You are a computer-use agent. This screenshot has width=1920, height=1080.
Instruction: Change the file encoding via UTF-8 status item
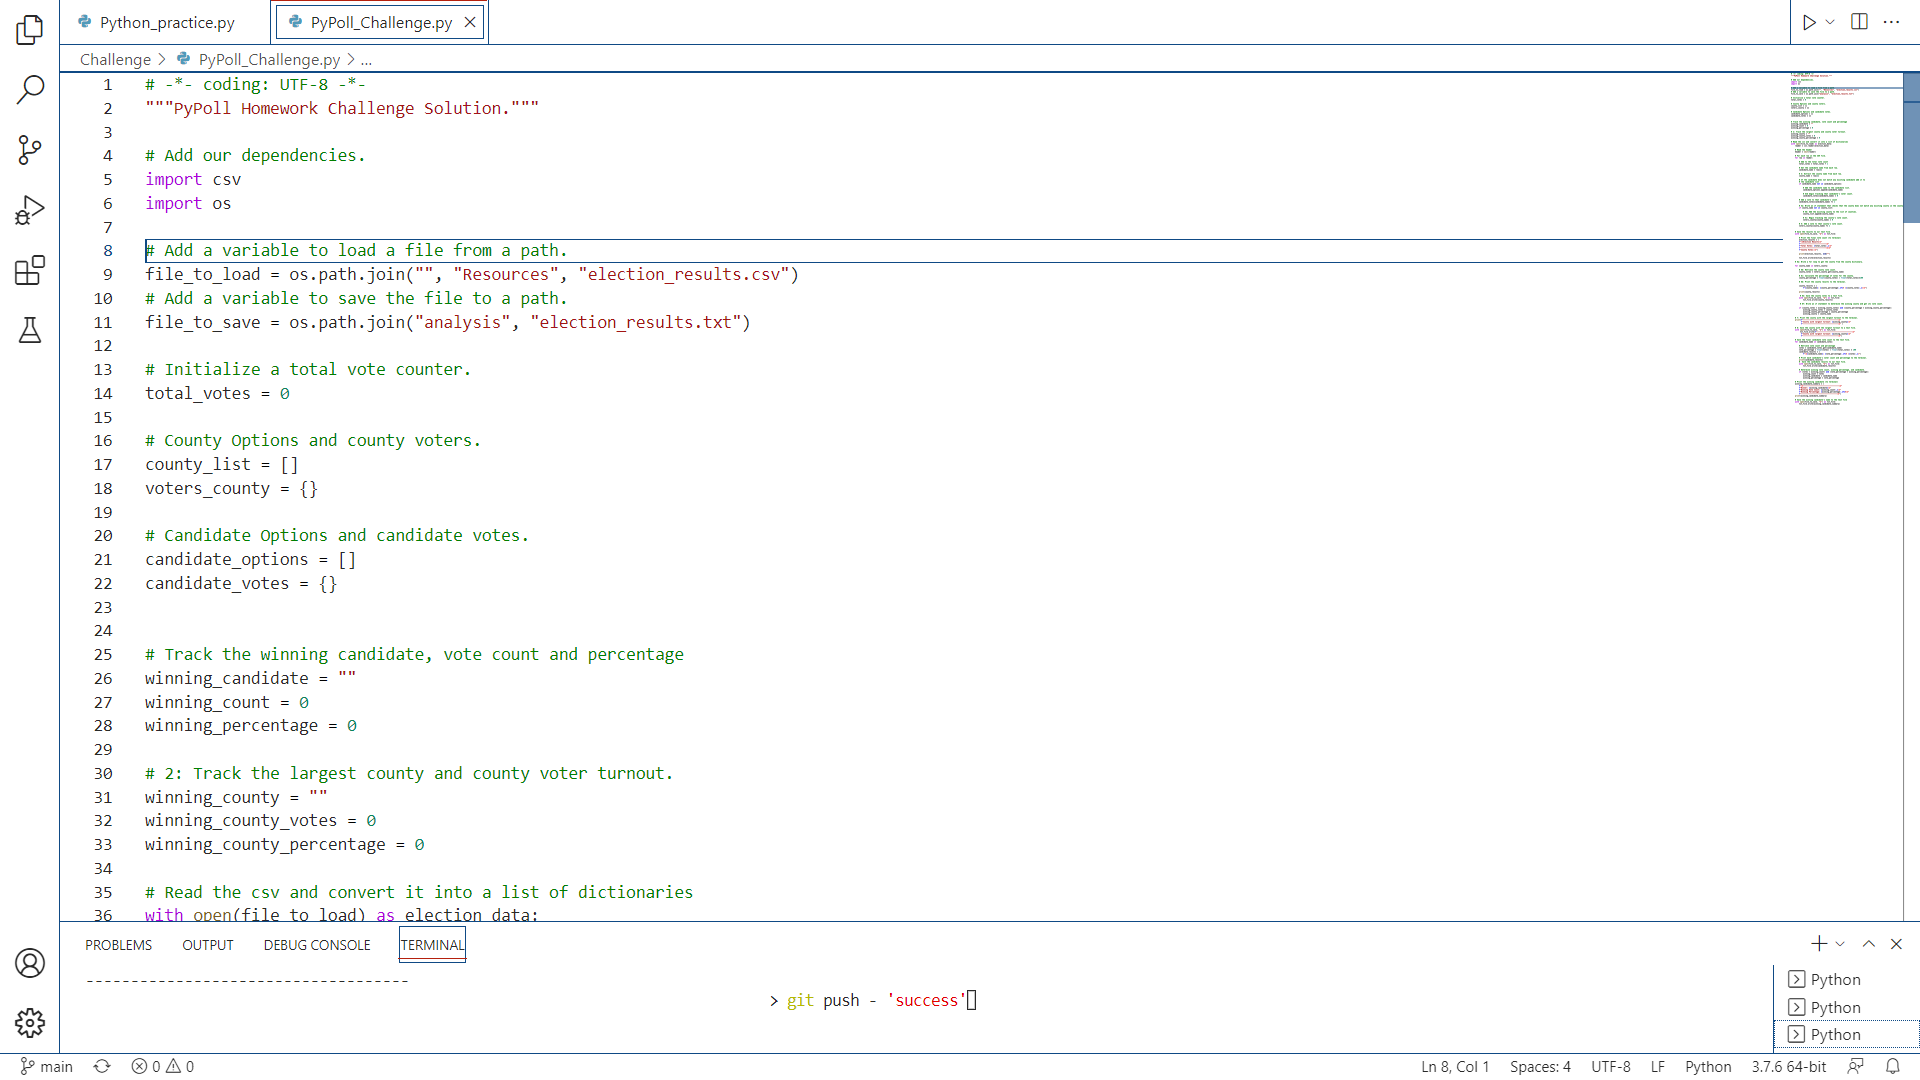[x=1610, y=1066]
